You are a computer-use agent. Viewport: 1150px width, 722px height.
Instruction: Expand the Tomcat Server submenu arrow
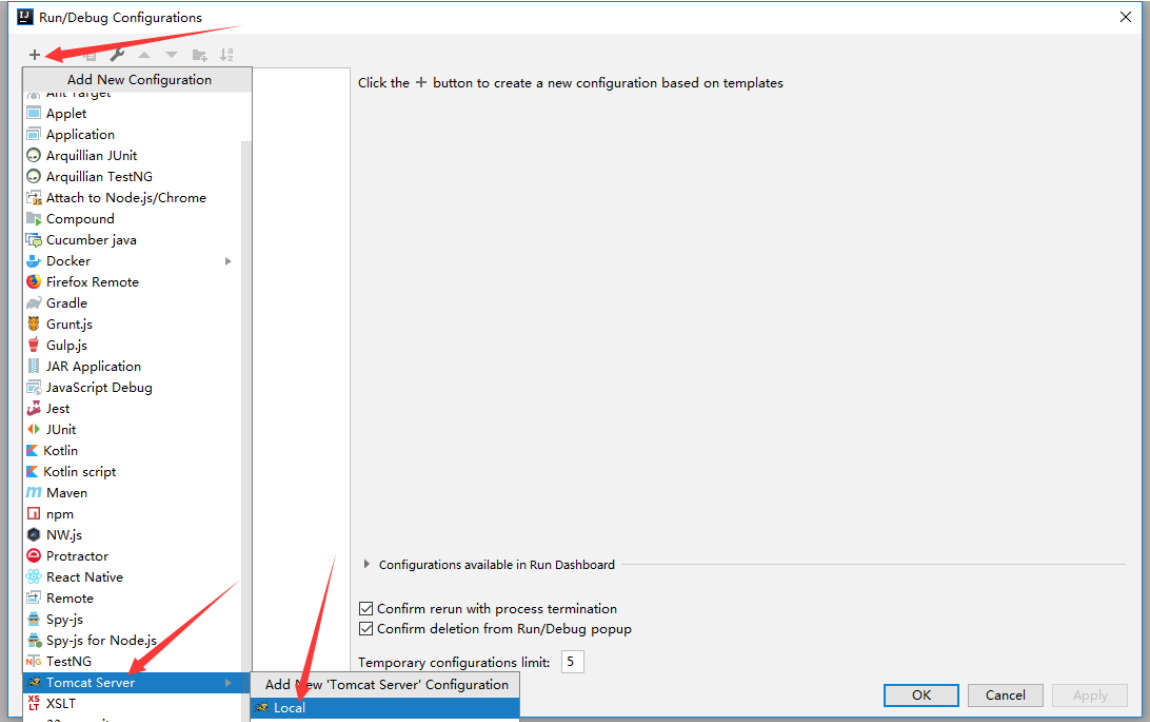coord(228,683)
